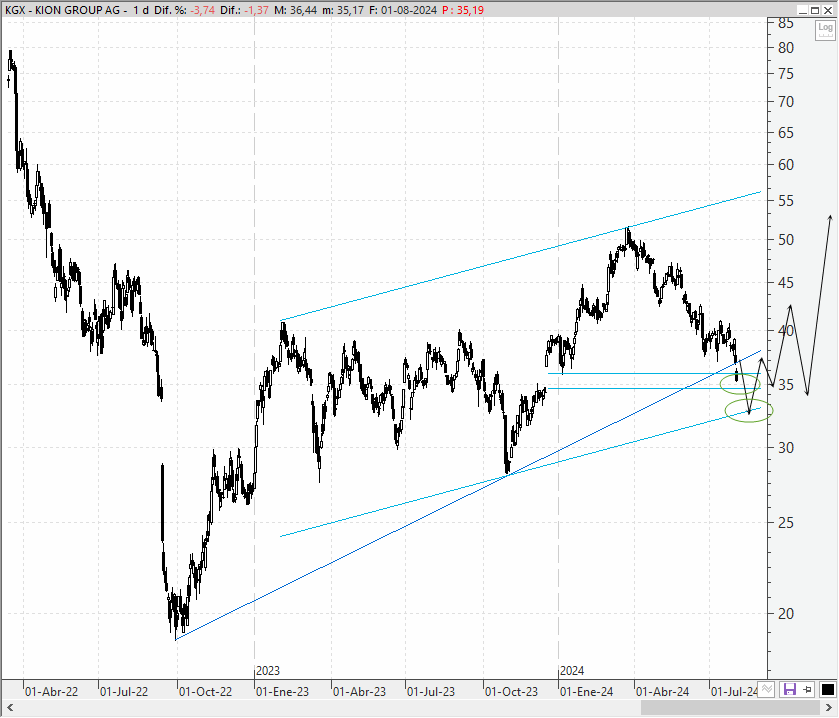The image size is (839, 718).
Task: Maximize the KGX chart window
Action: (x=815, y=10)
